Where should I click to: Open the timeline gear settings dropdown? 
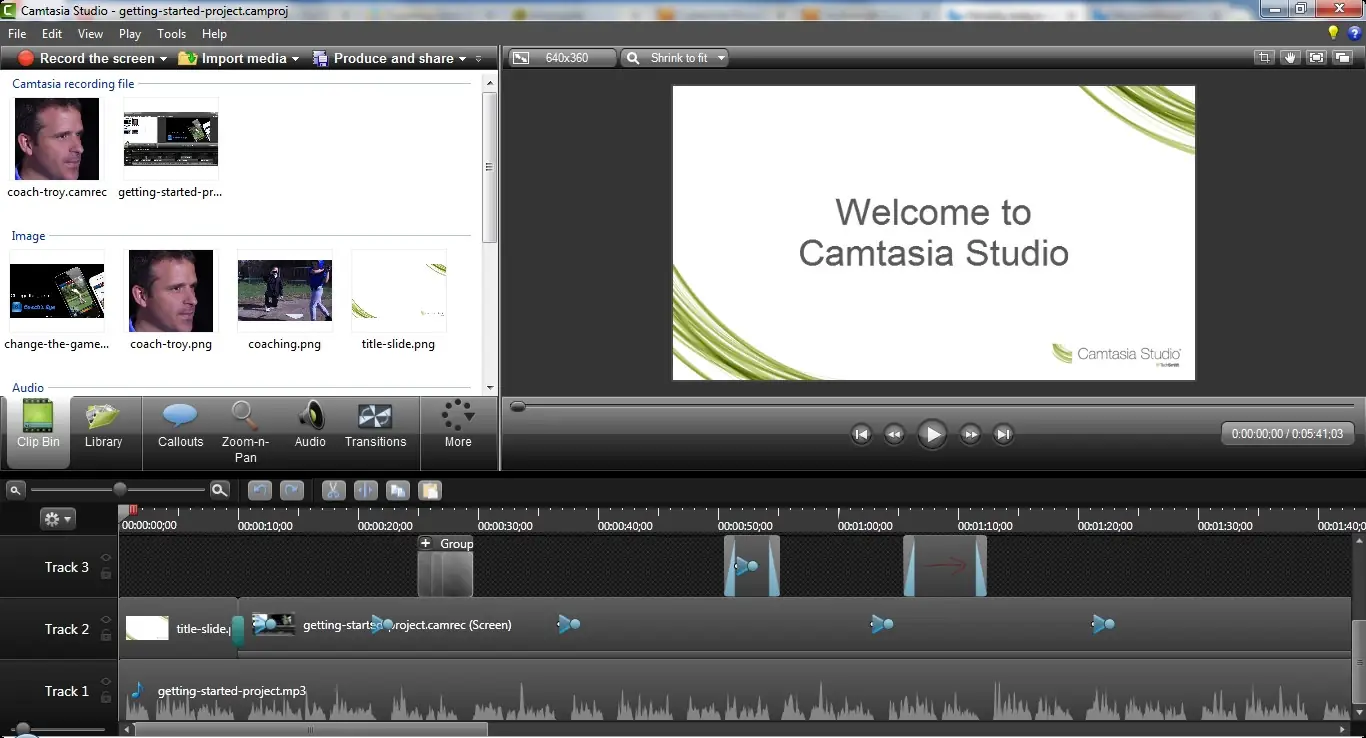tap(57, 519)
